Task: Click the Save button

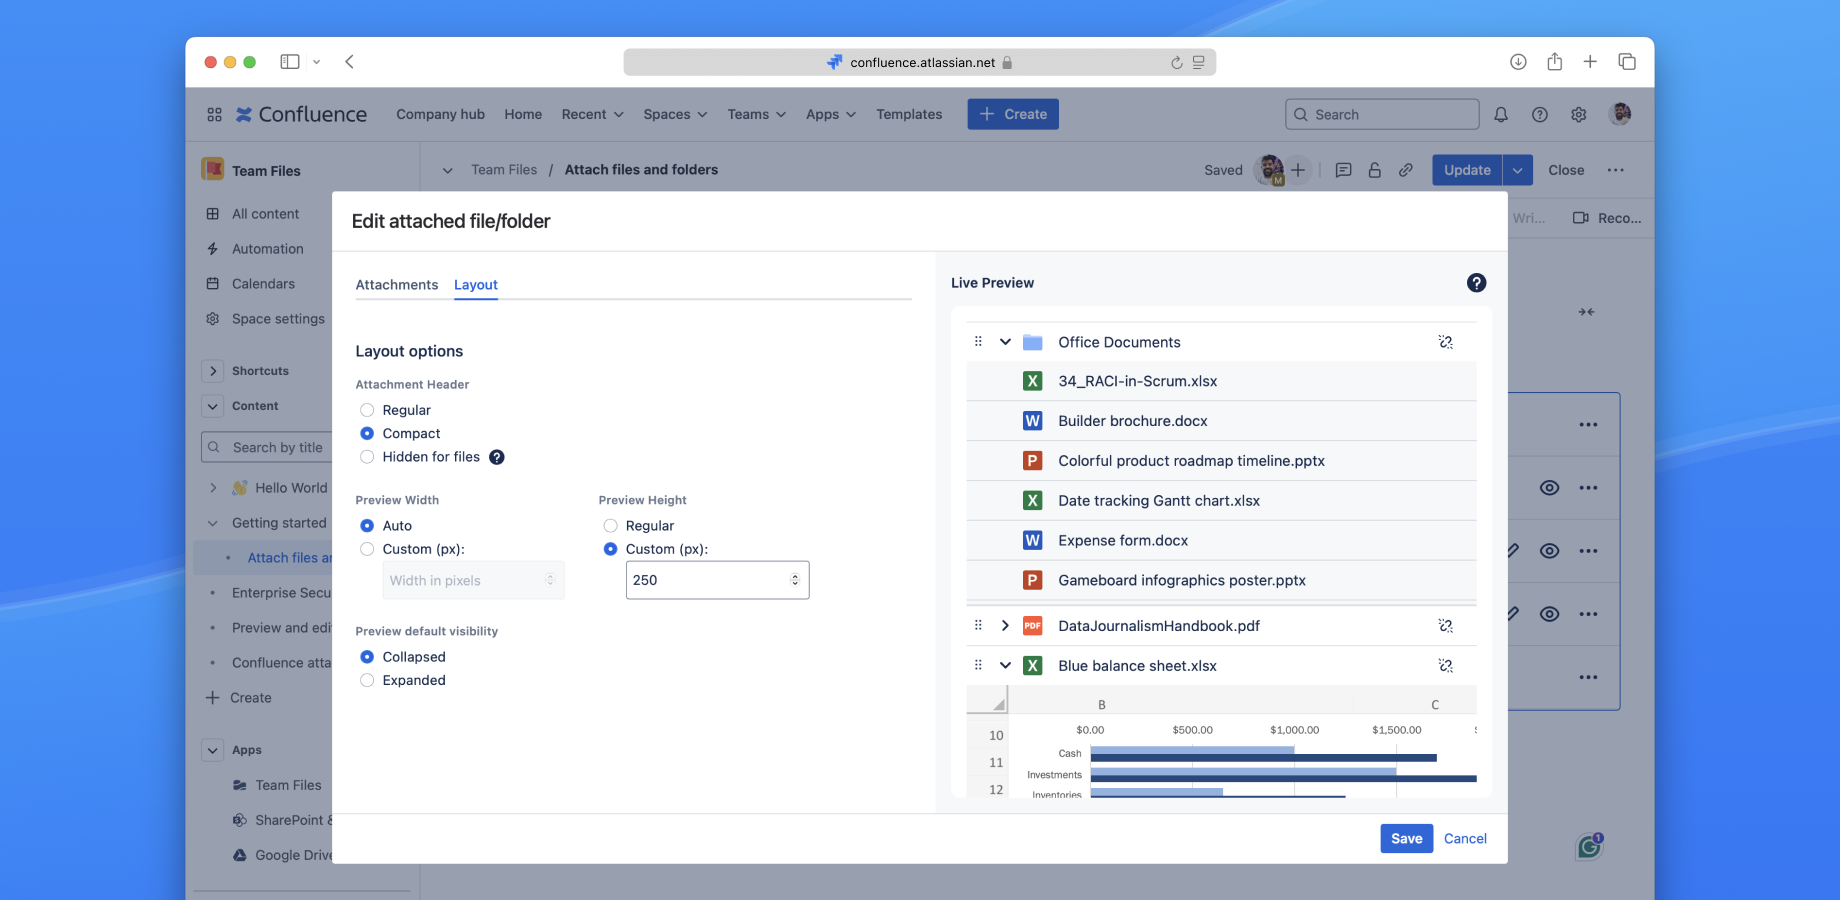Action: 1406,839
